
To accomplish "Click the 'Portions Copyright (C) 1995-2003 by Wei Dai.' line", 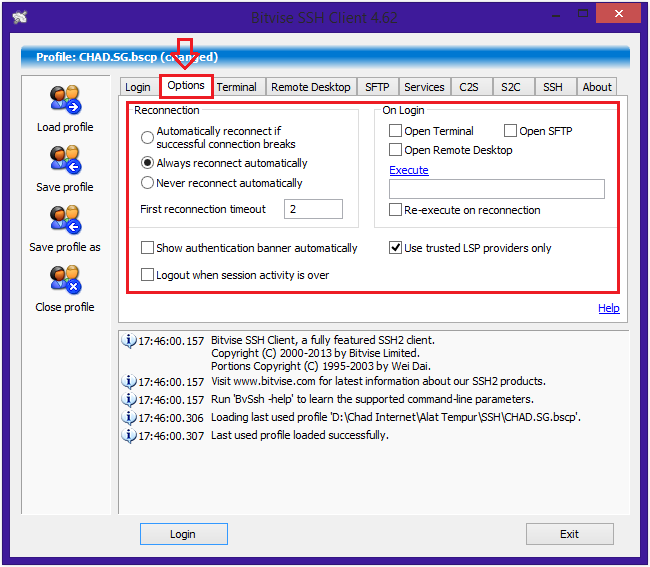I will [321, 366].
